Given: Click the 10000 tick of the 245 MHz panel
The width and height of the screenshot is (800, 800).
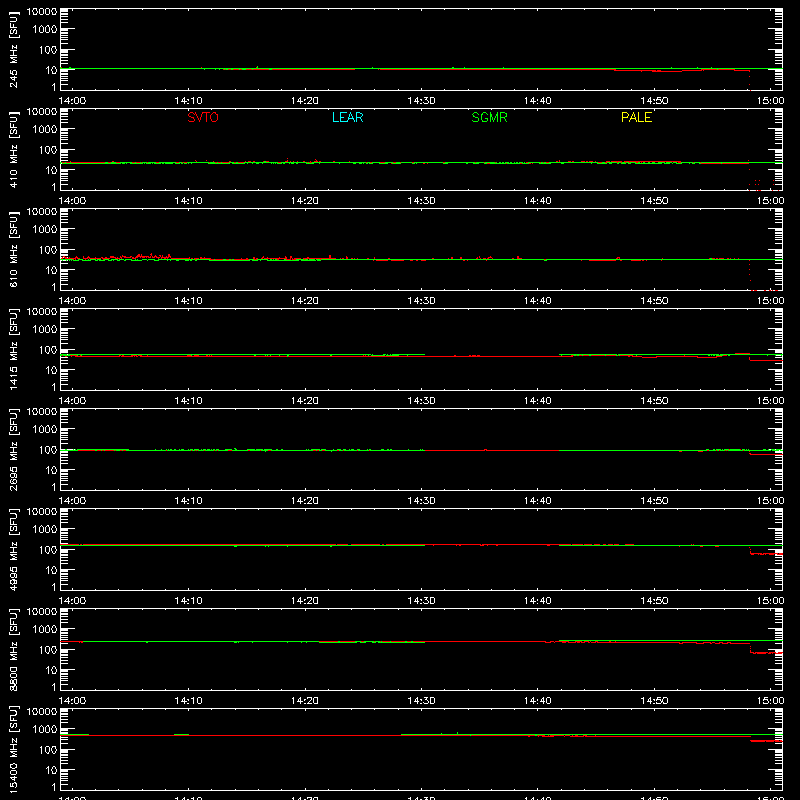Looking at the screenshot, I should (42, 12).
